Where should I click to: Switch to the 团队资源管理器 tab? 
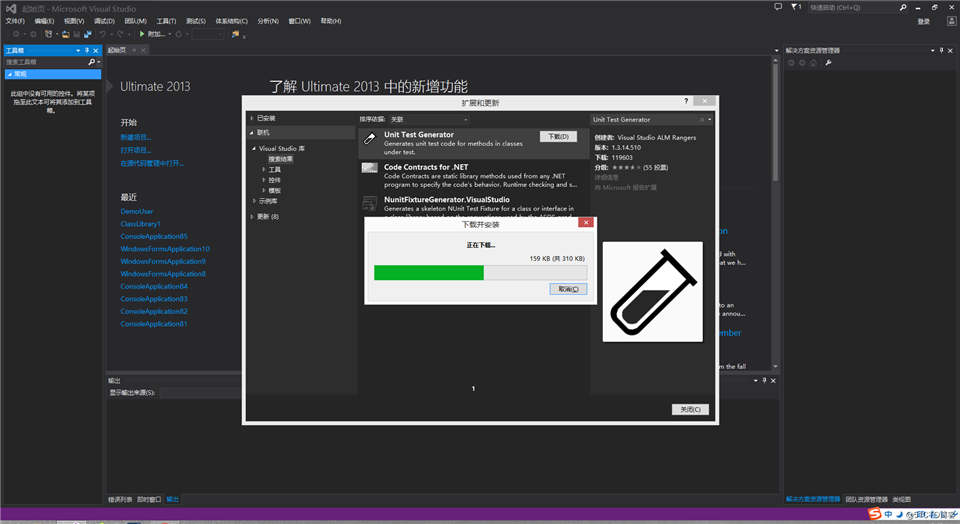[x=866, y=500]
